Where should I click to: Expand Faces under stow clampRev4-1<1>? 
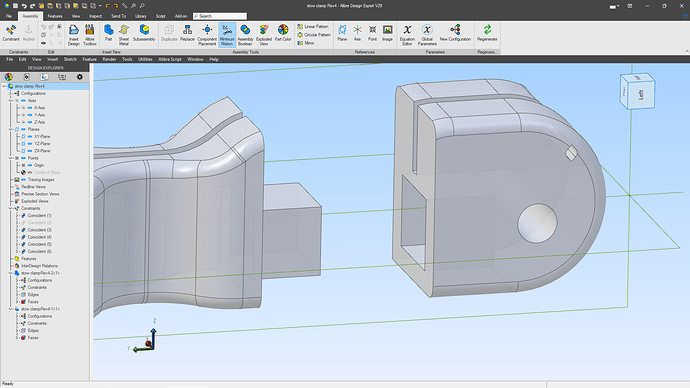tap(17, 338)
